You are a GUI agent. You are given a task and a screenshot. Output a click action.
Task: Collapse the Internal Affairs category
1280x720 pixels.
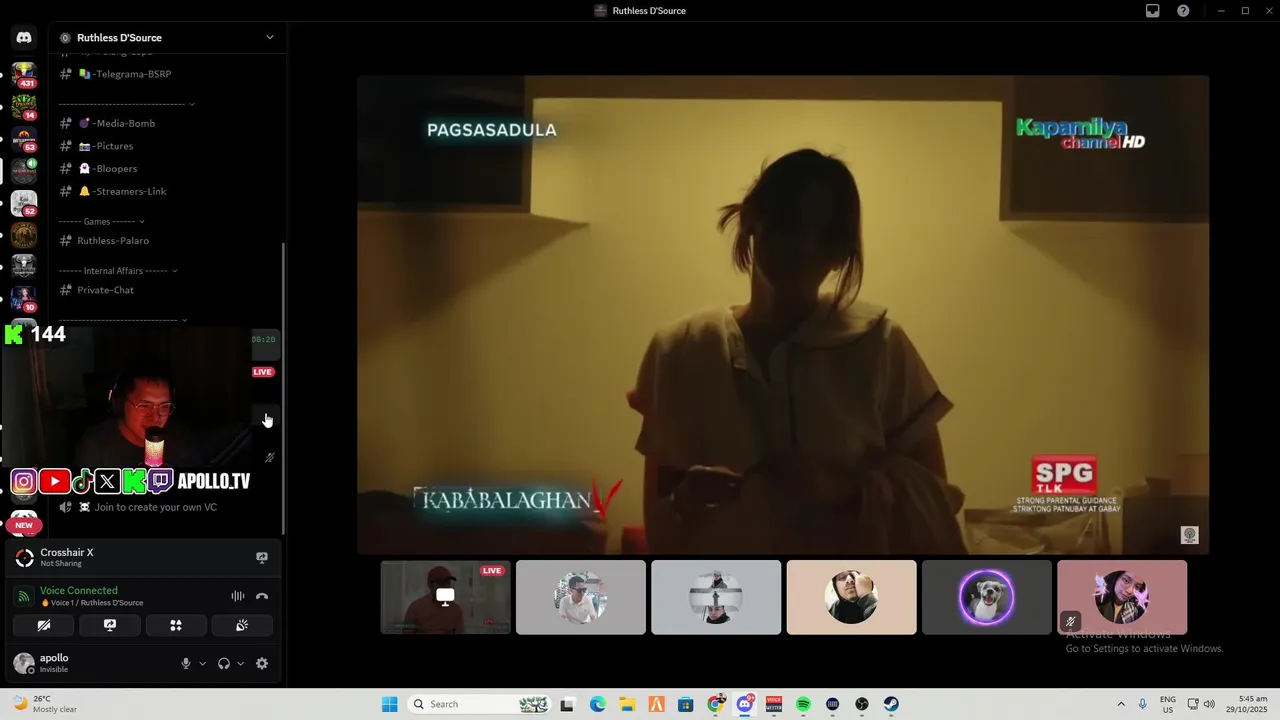[x=118, y=271]
